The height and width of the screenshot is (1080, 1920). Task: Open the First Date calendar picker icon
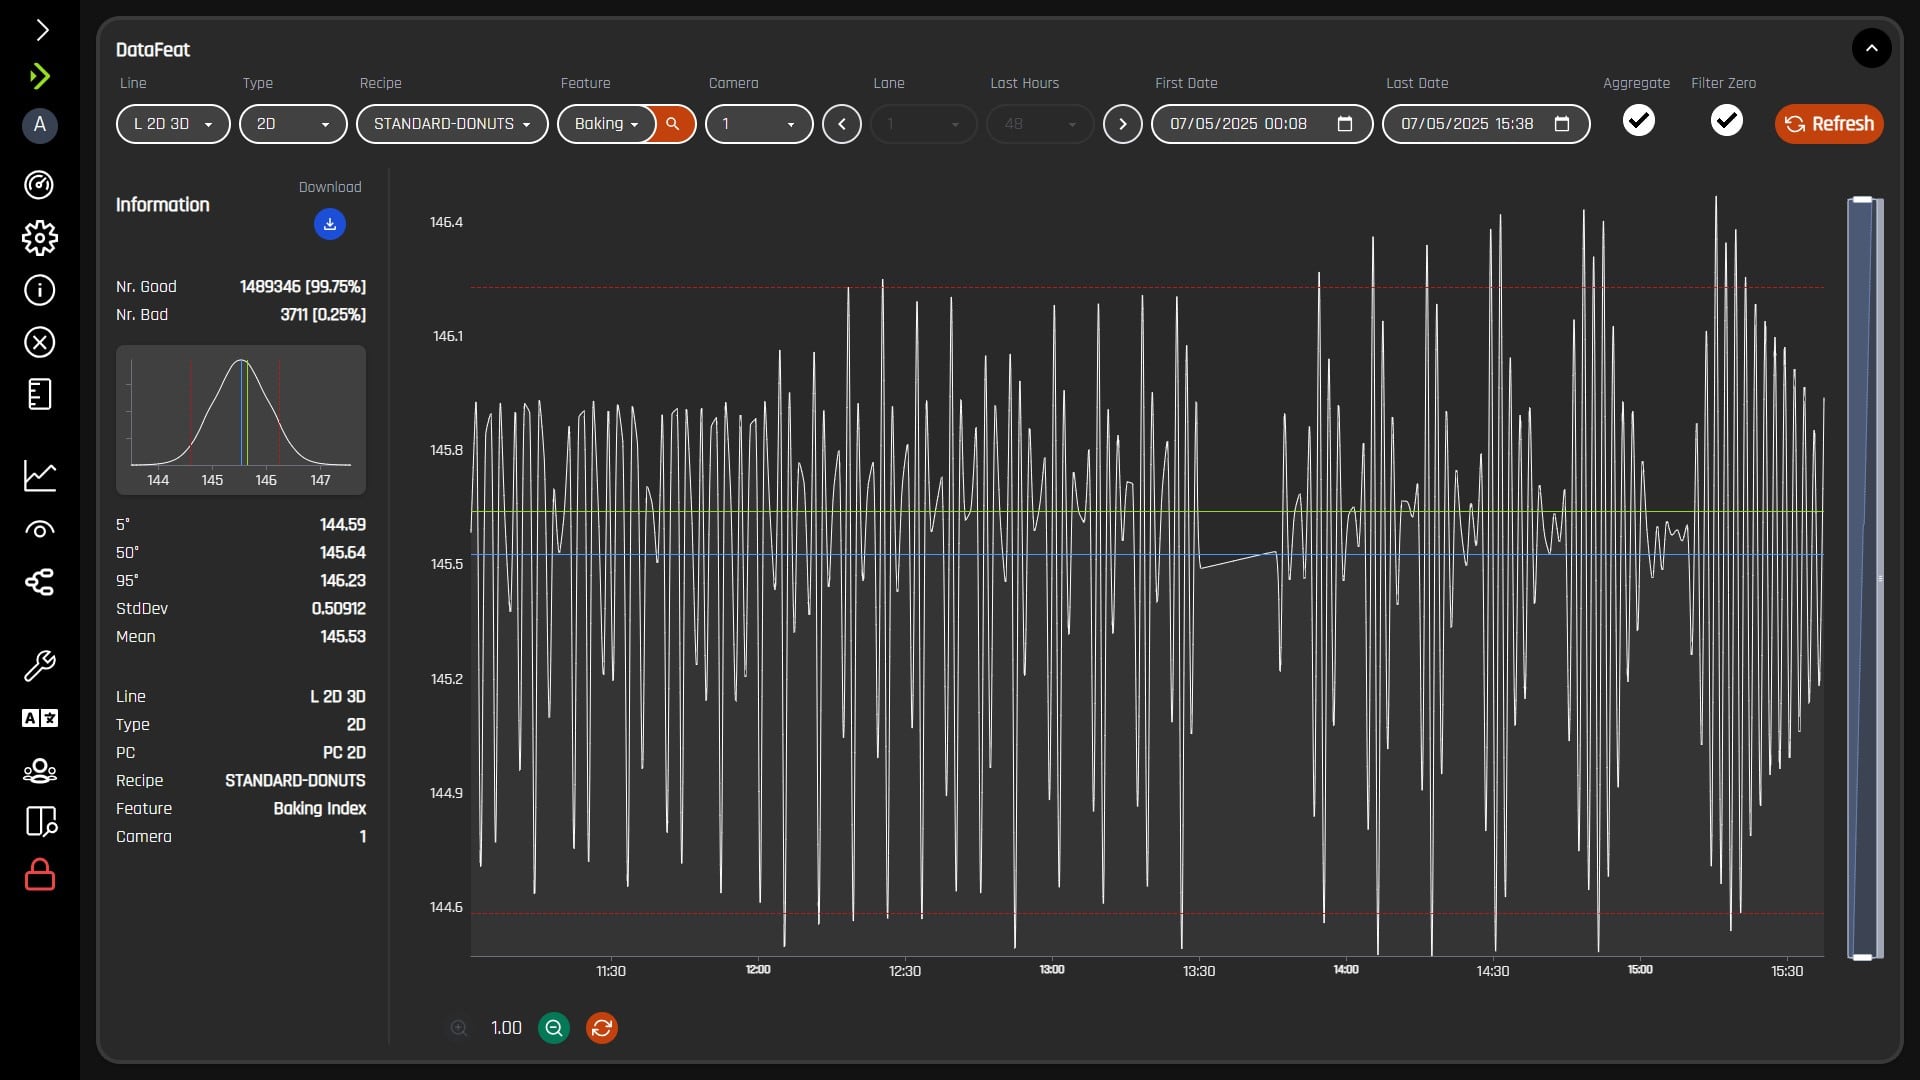coord(1345,124)
